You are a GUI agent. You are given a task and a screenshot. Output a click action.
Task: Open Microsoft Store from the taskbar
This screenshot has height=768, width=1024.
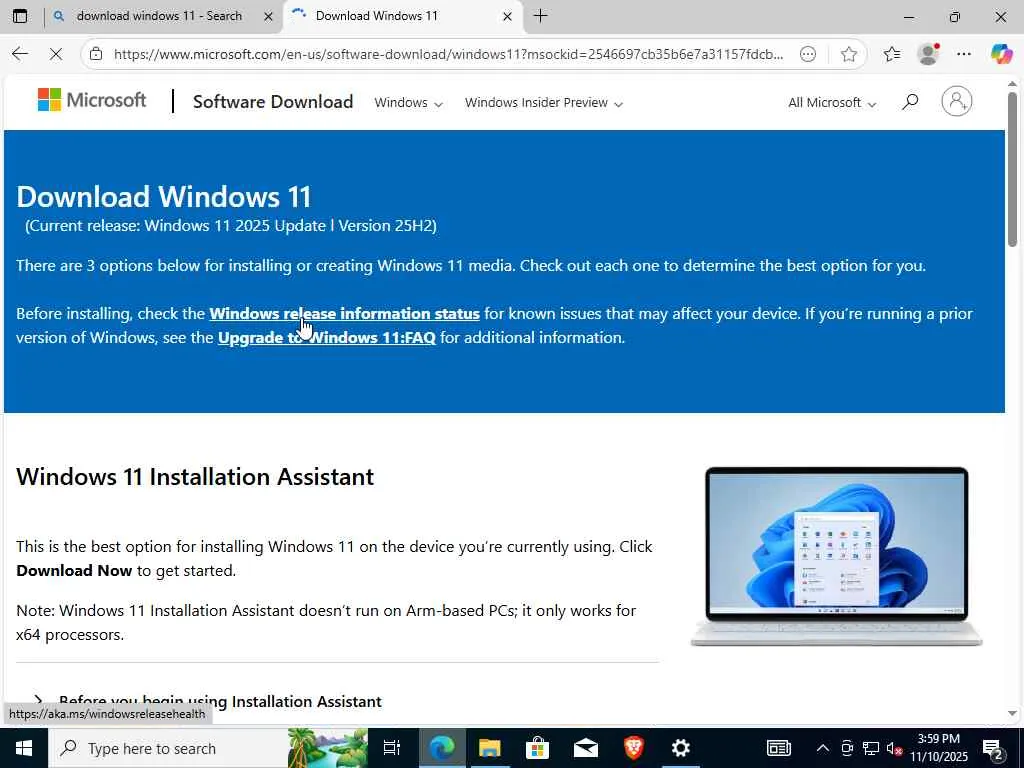coord(537,748)
